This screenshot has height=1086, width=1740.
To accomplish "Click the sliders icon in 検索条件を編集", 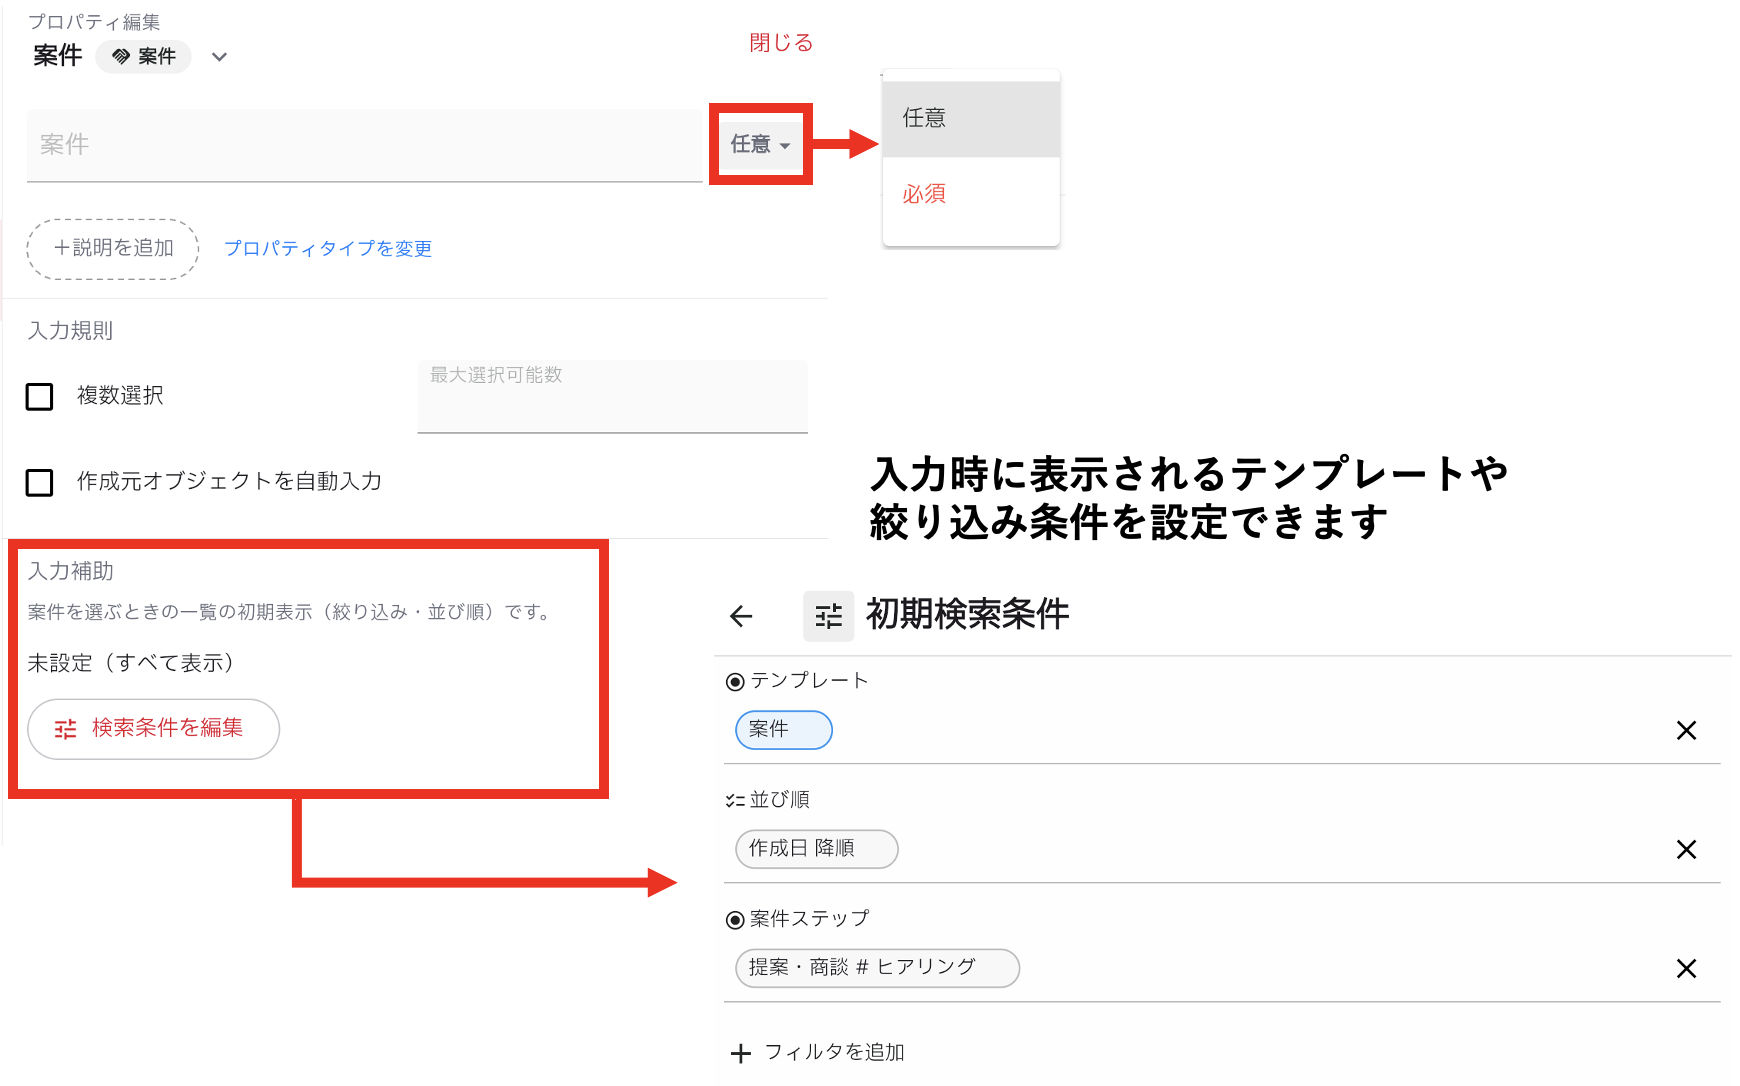I will point(65,729).
